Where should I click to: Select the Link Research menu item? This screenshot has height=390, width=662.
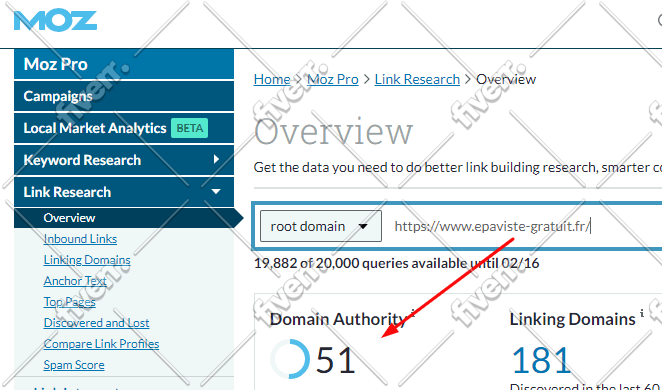pyautogui.click(x=124, y=192)
